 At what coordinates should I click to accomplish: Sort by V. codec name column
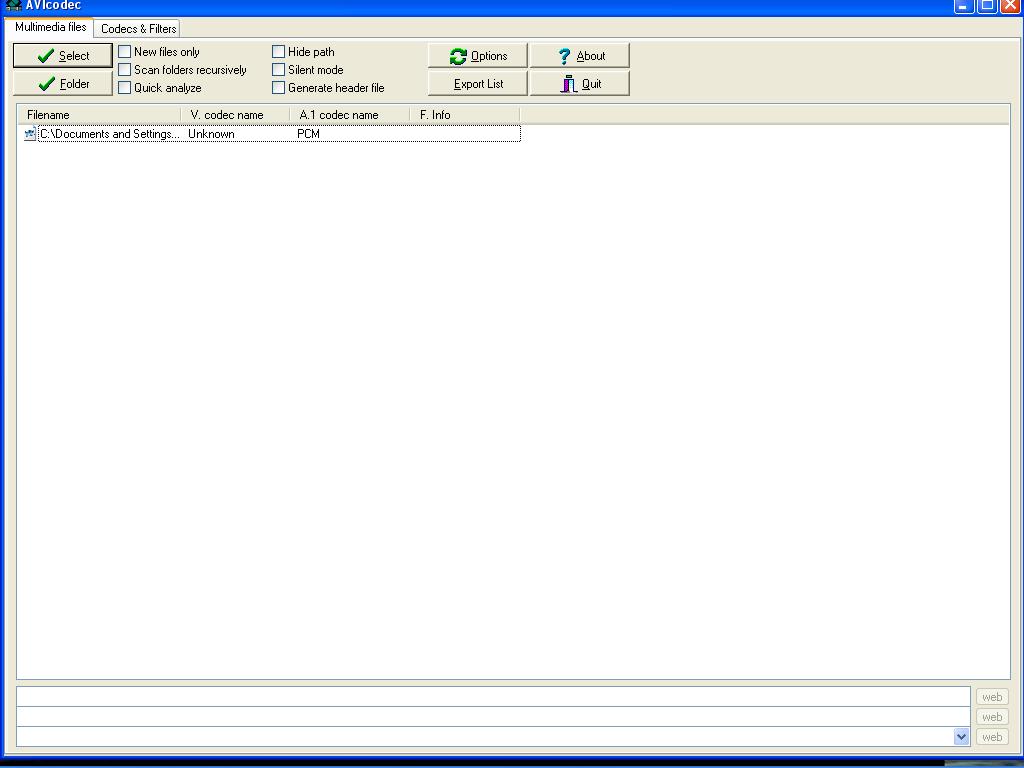point(235,115)
